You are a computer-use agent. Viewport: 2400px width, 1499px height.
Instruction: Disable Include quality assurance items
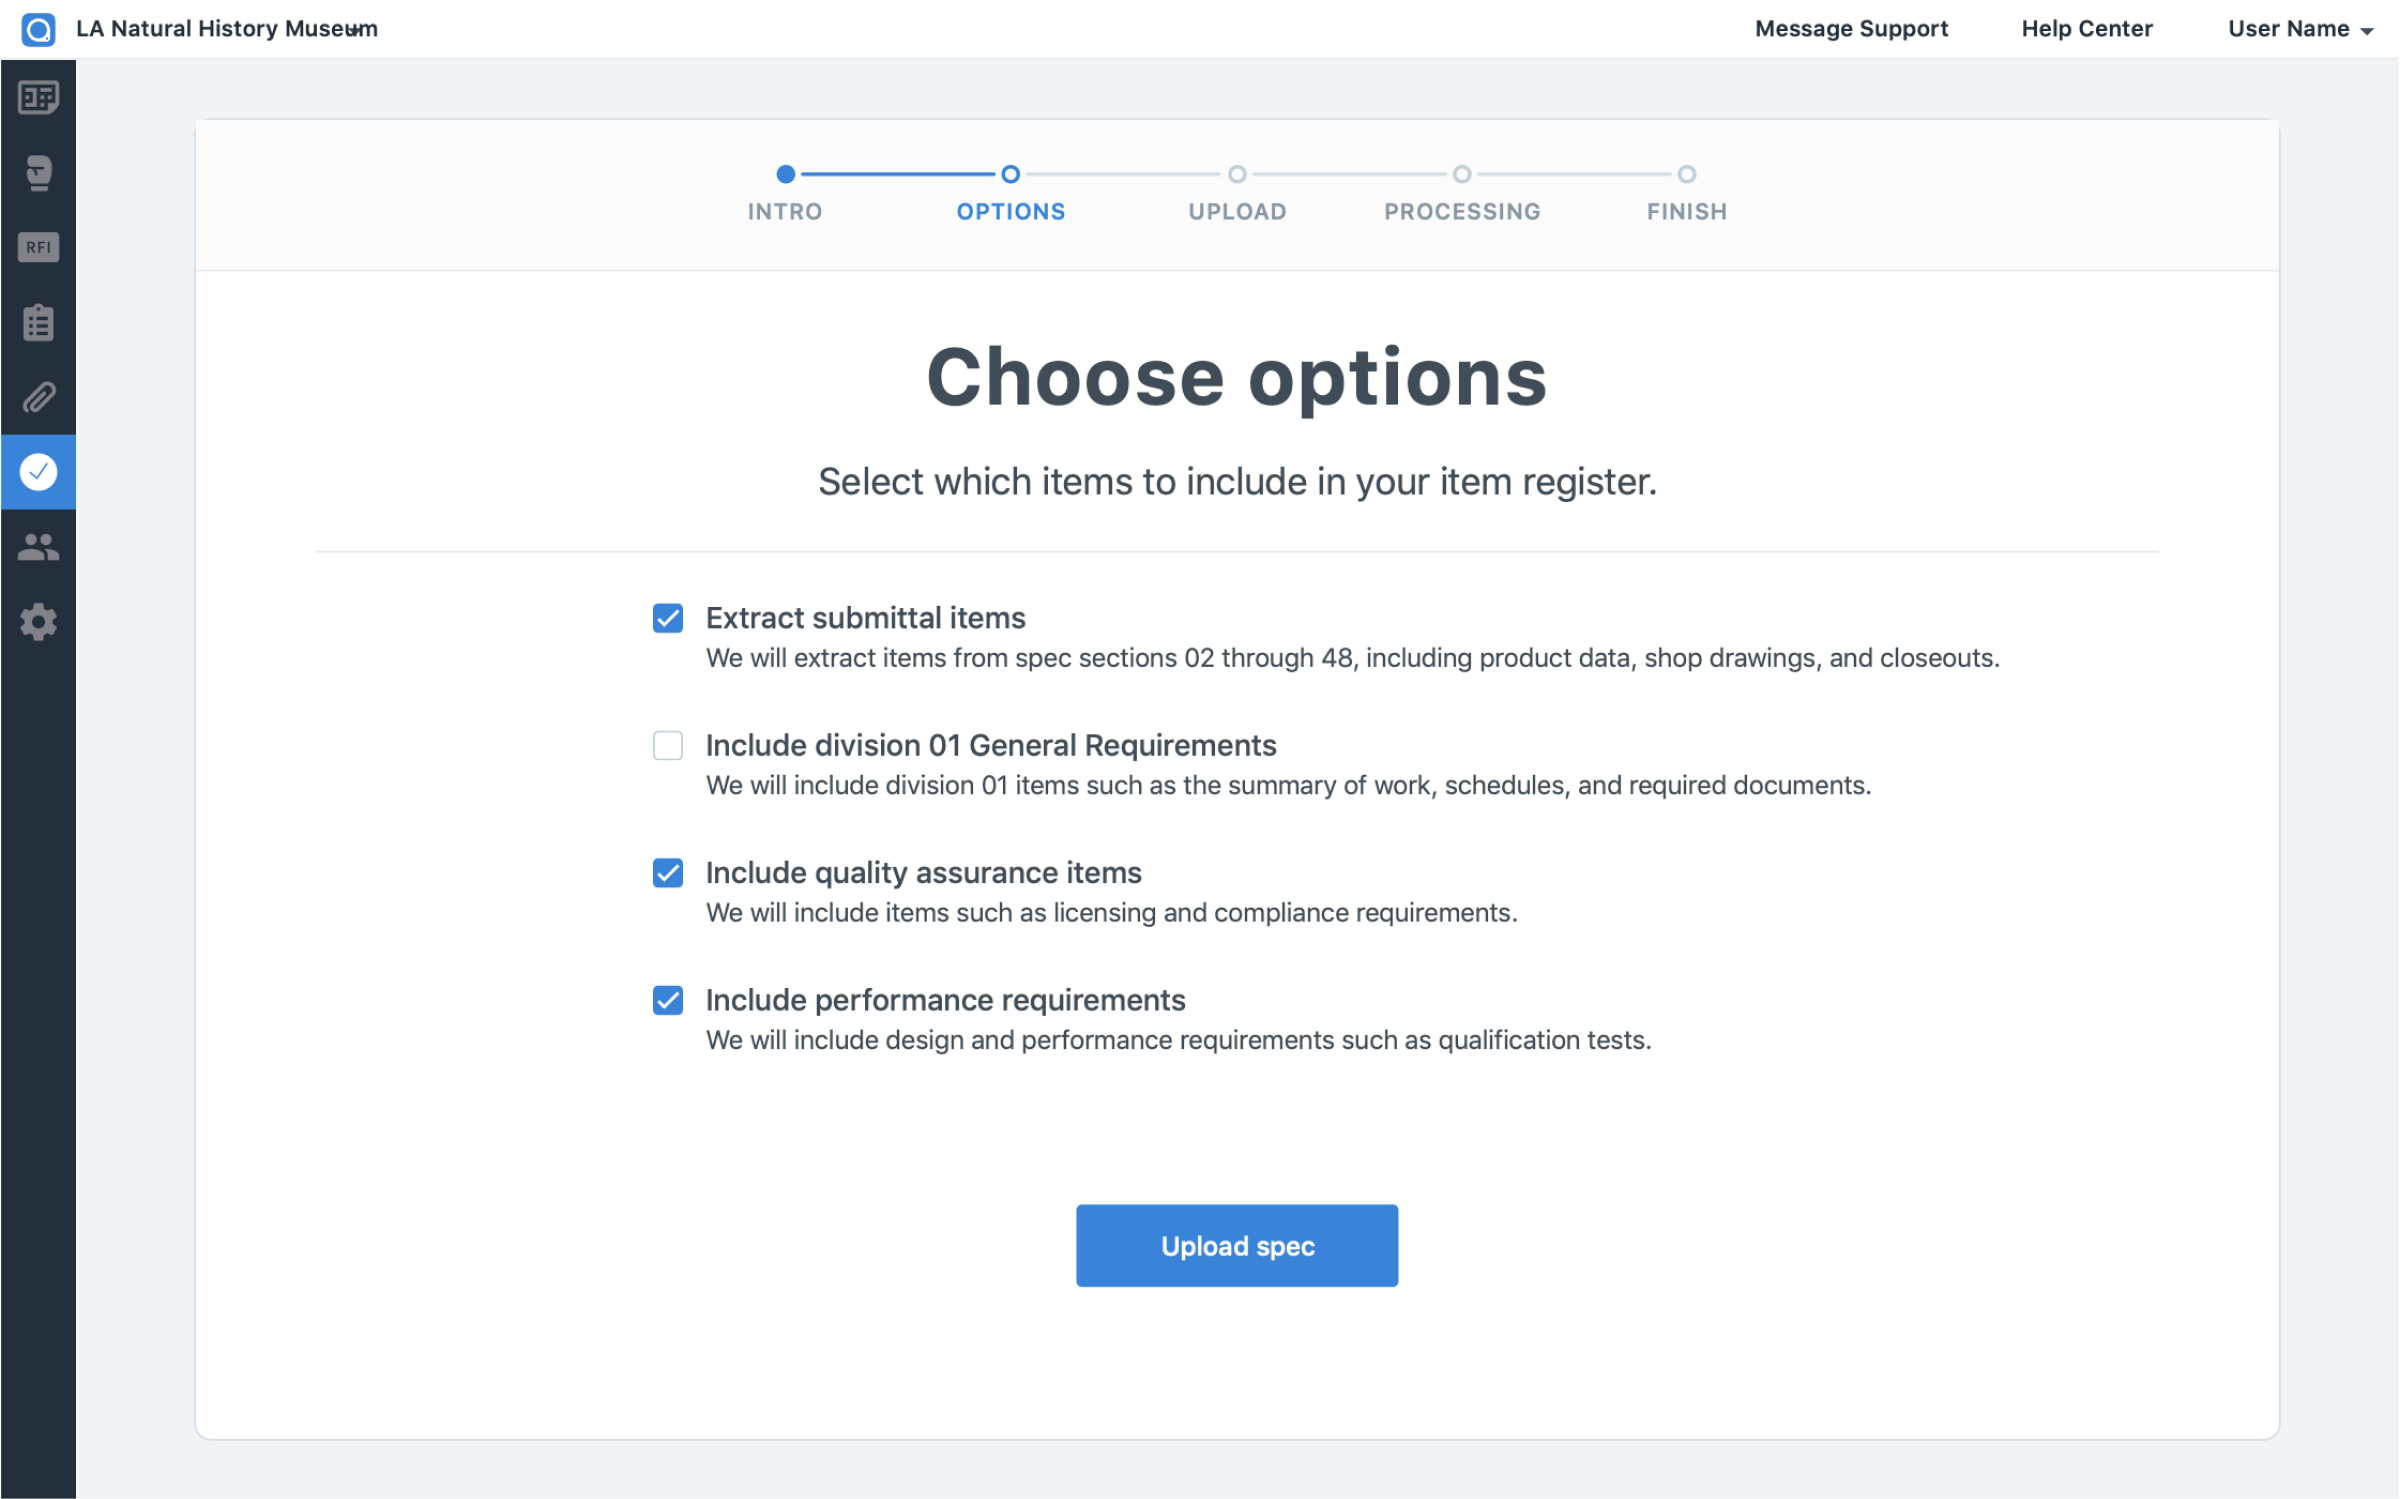coord(667,873)
